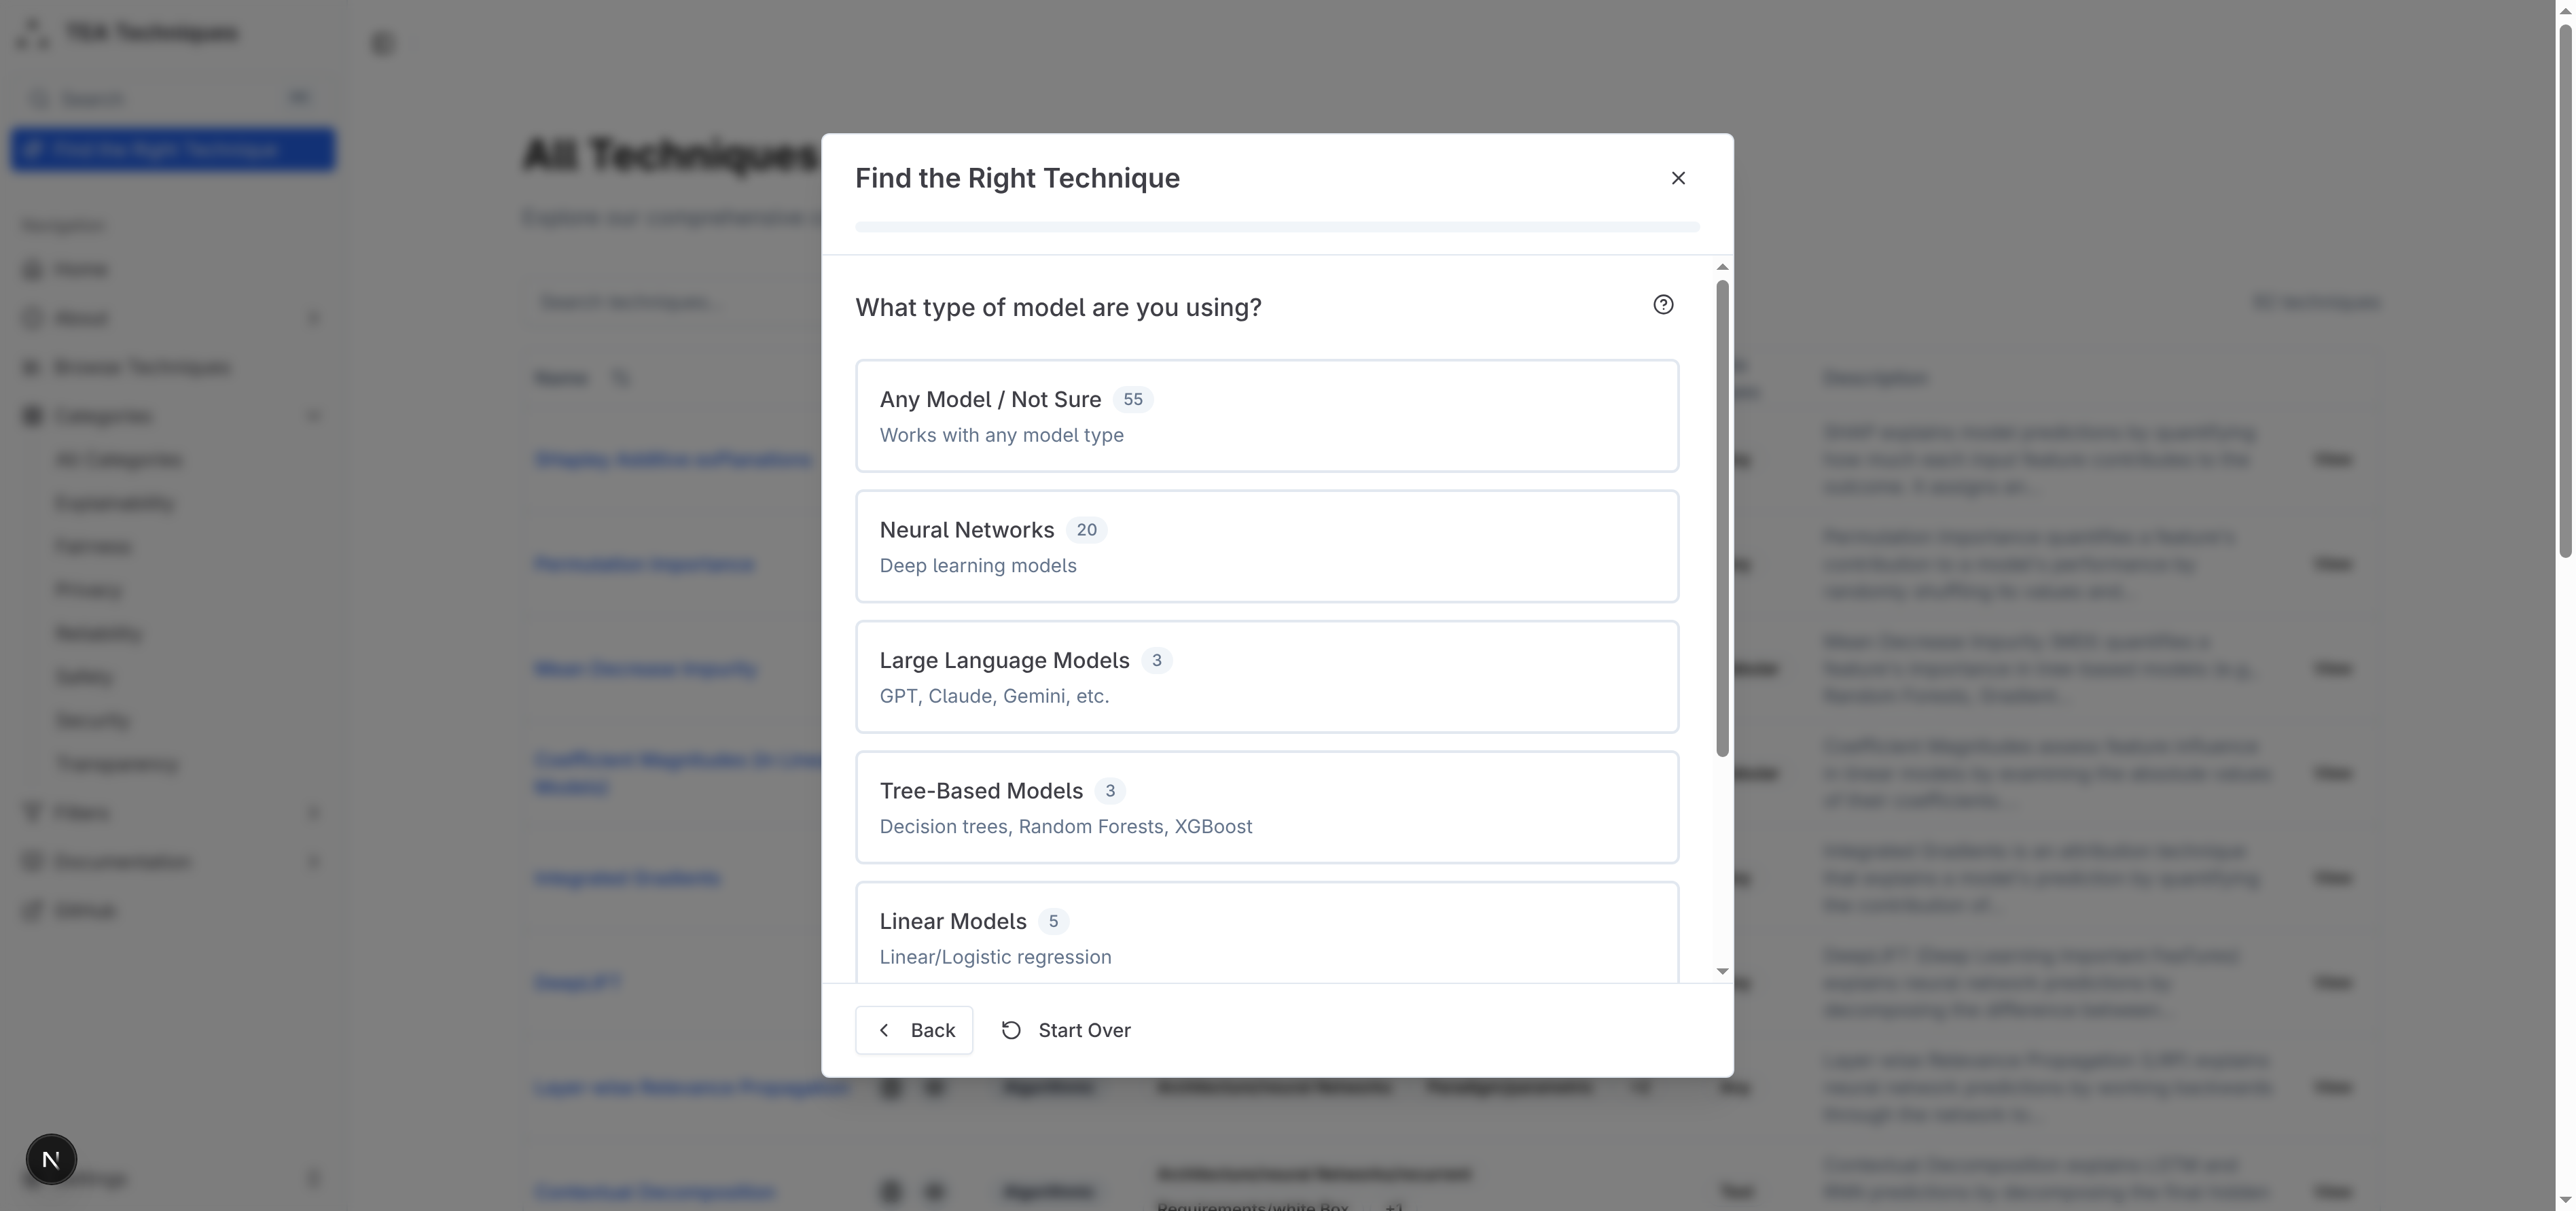Click the Start Over refresh icon
The width and height of the screenshot is (2576, 1211).
(1011, 1030)
